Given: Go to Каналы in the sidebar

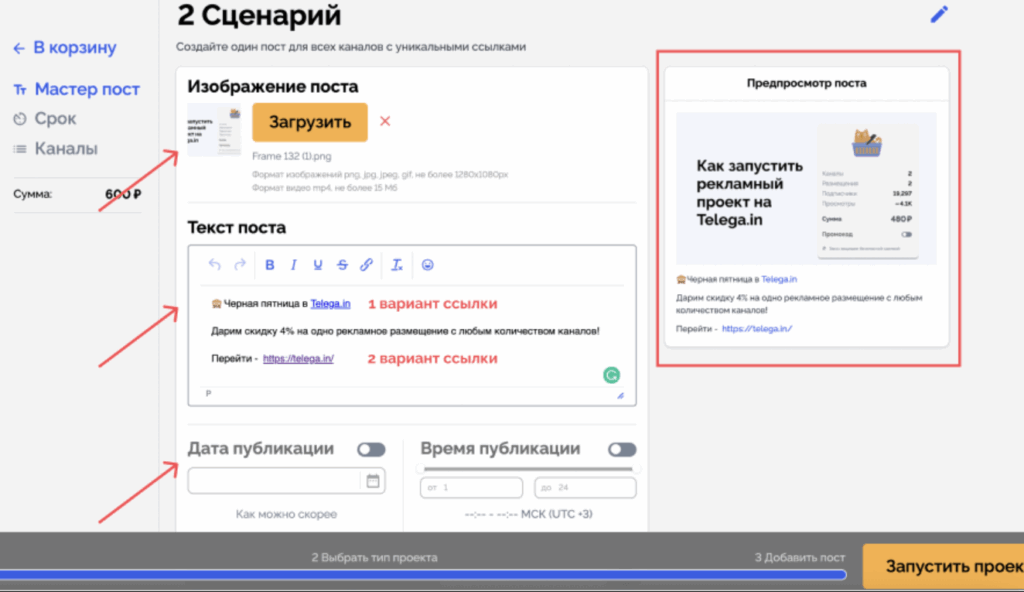Looking at the screenshot, I should [65, 149].
